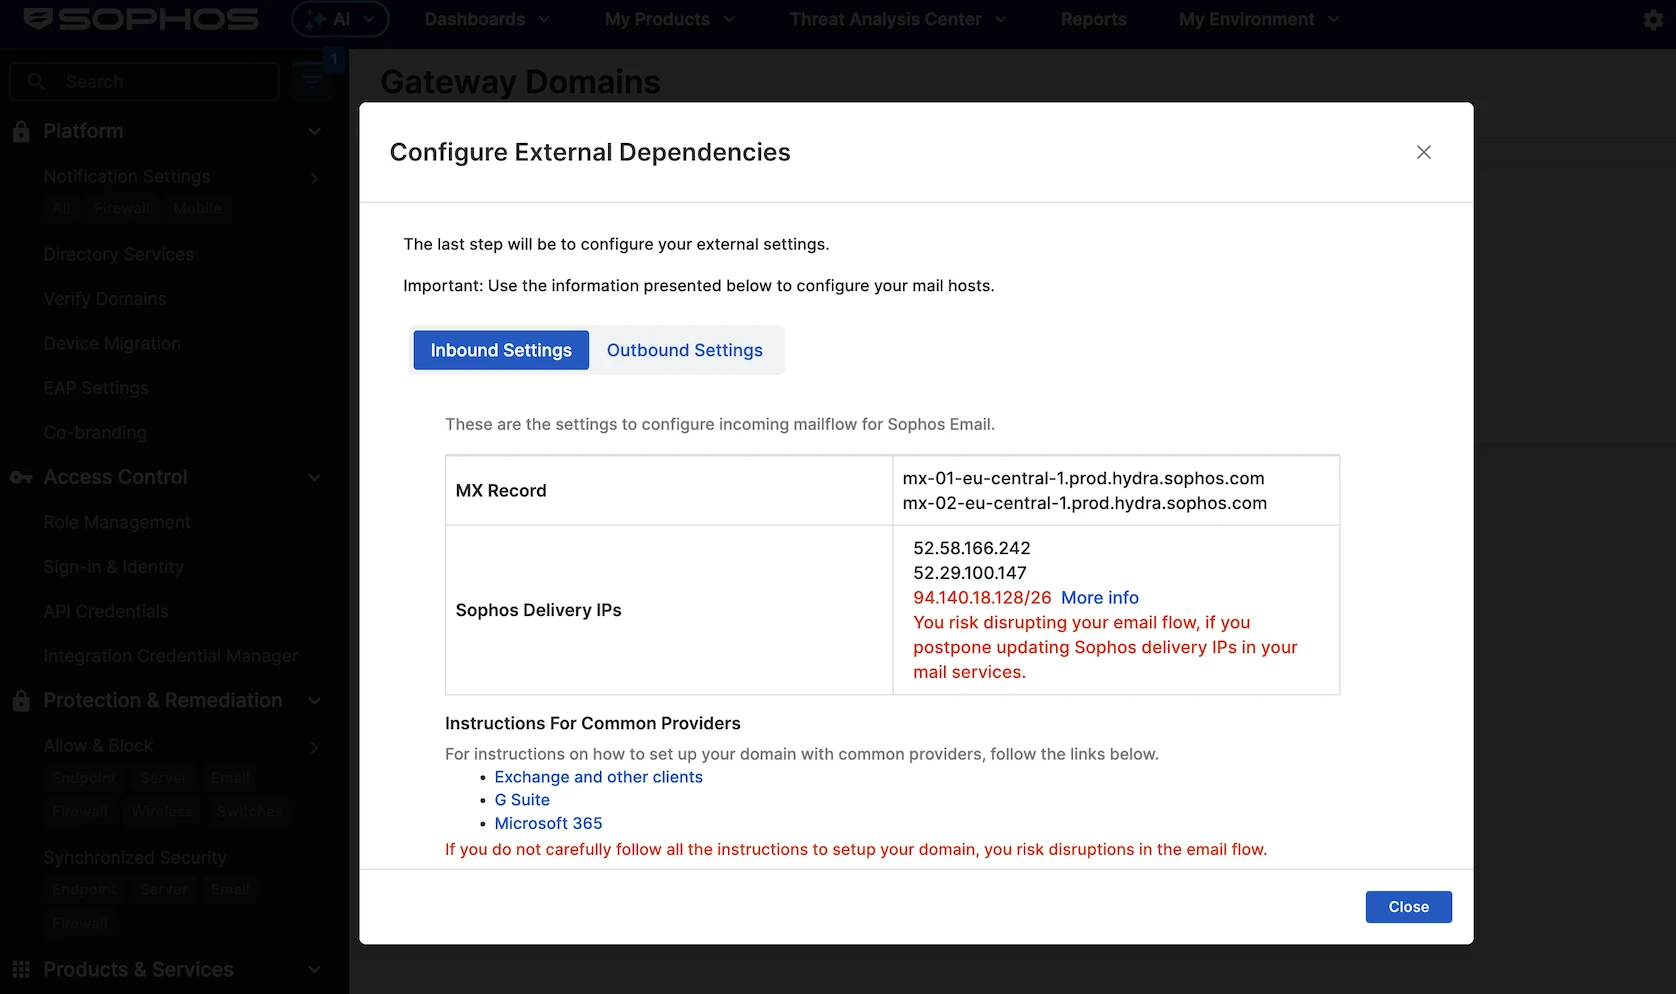This screenshot has height=994, width=1676.
Task: Click the MX Record label cell
Action: click(x=669, y=491)
